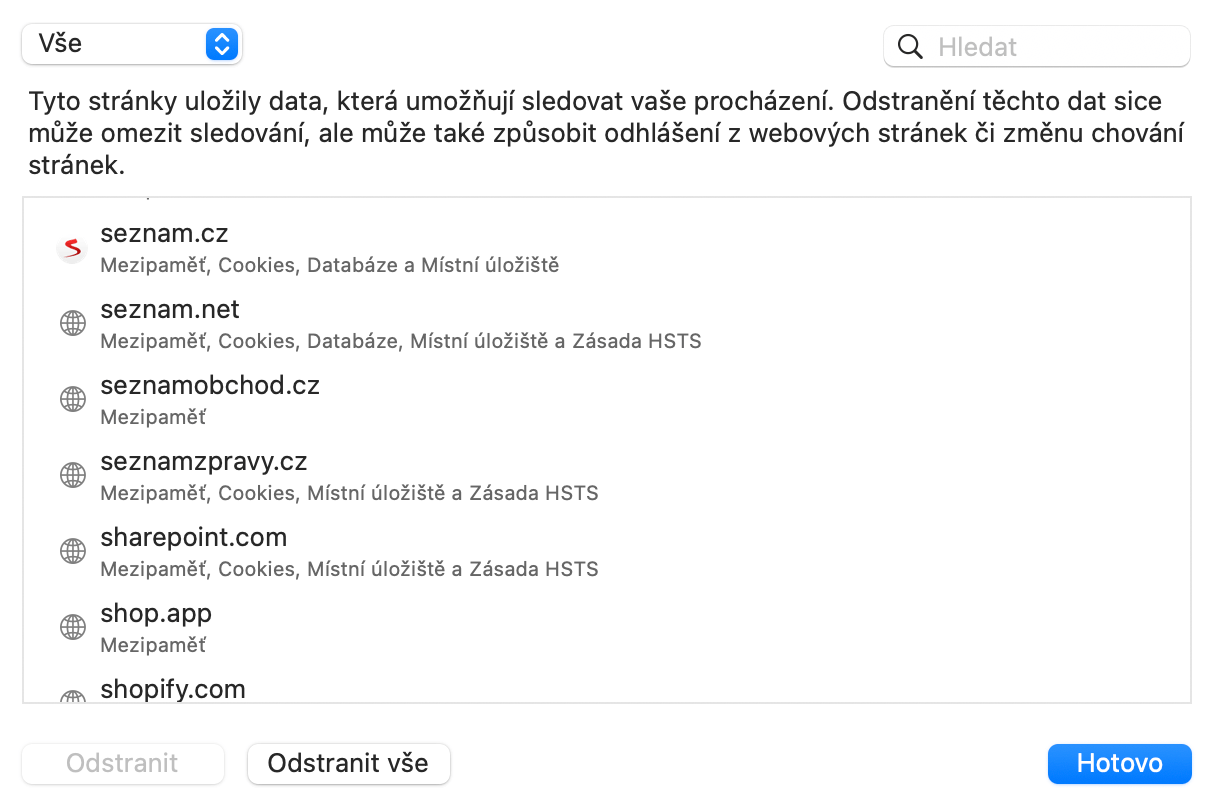
Task: Click the globe icon beside shop.app
Action: click(72, 628)
